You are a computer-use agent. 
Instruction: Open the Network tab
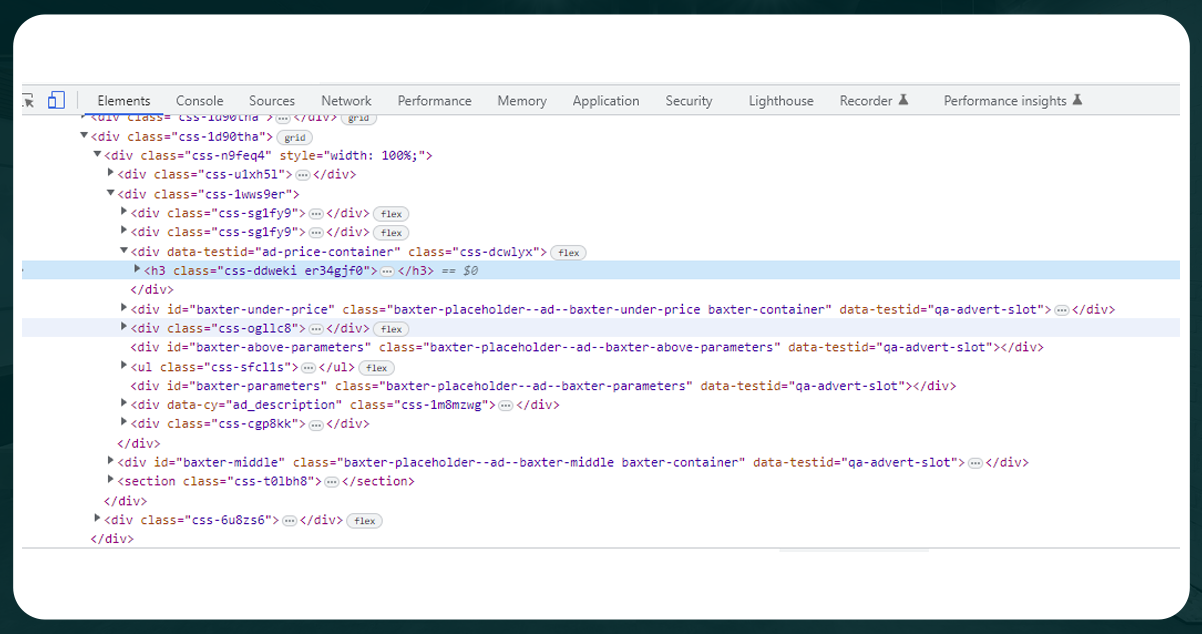346,100
